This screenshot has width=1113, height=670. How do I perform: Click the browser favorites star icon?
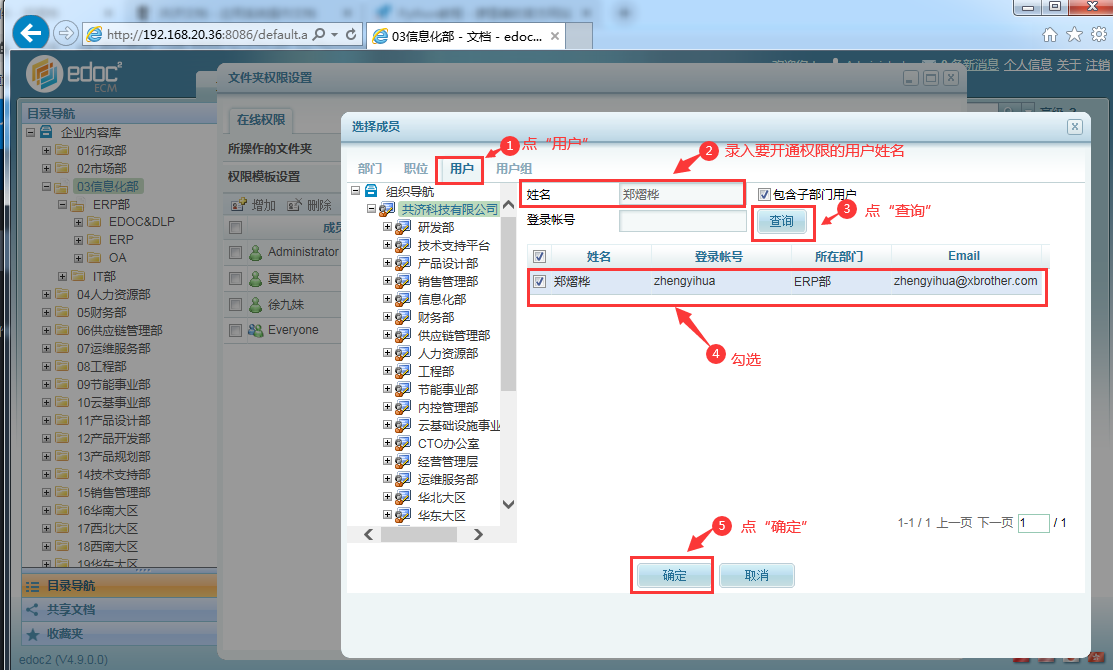click(1074, 34)
